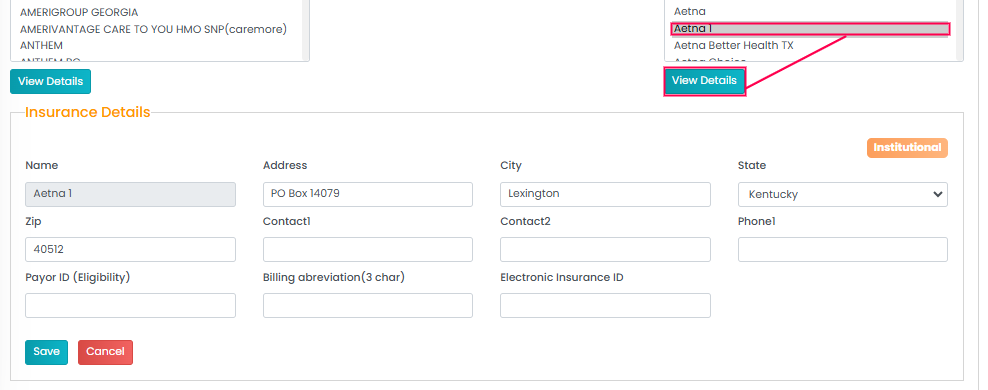988x390 pixels.
Task: Focus the empty Contact1 field
Action: 368,249
